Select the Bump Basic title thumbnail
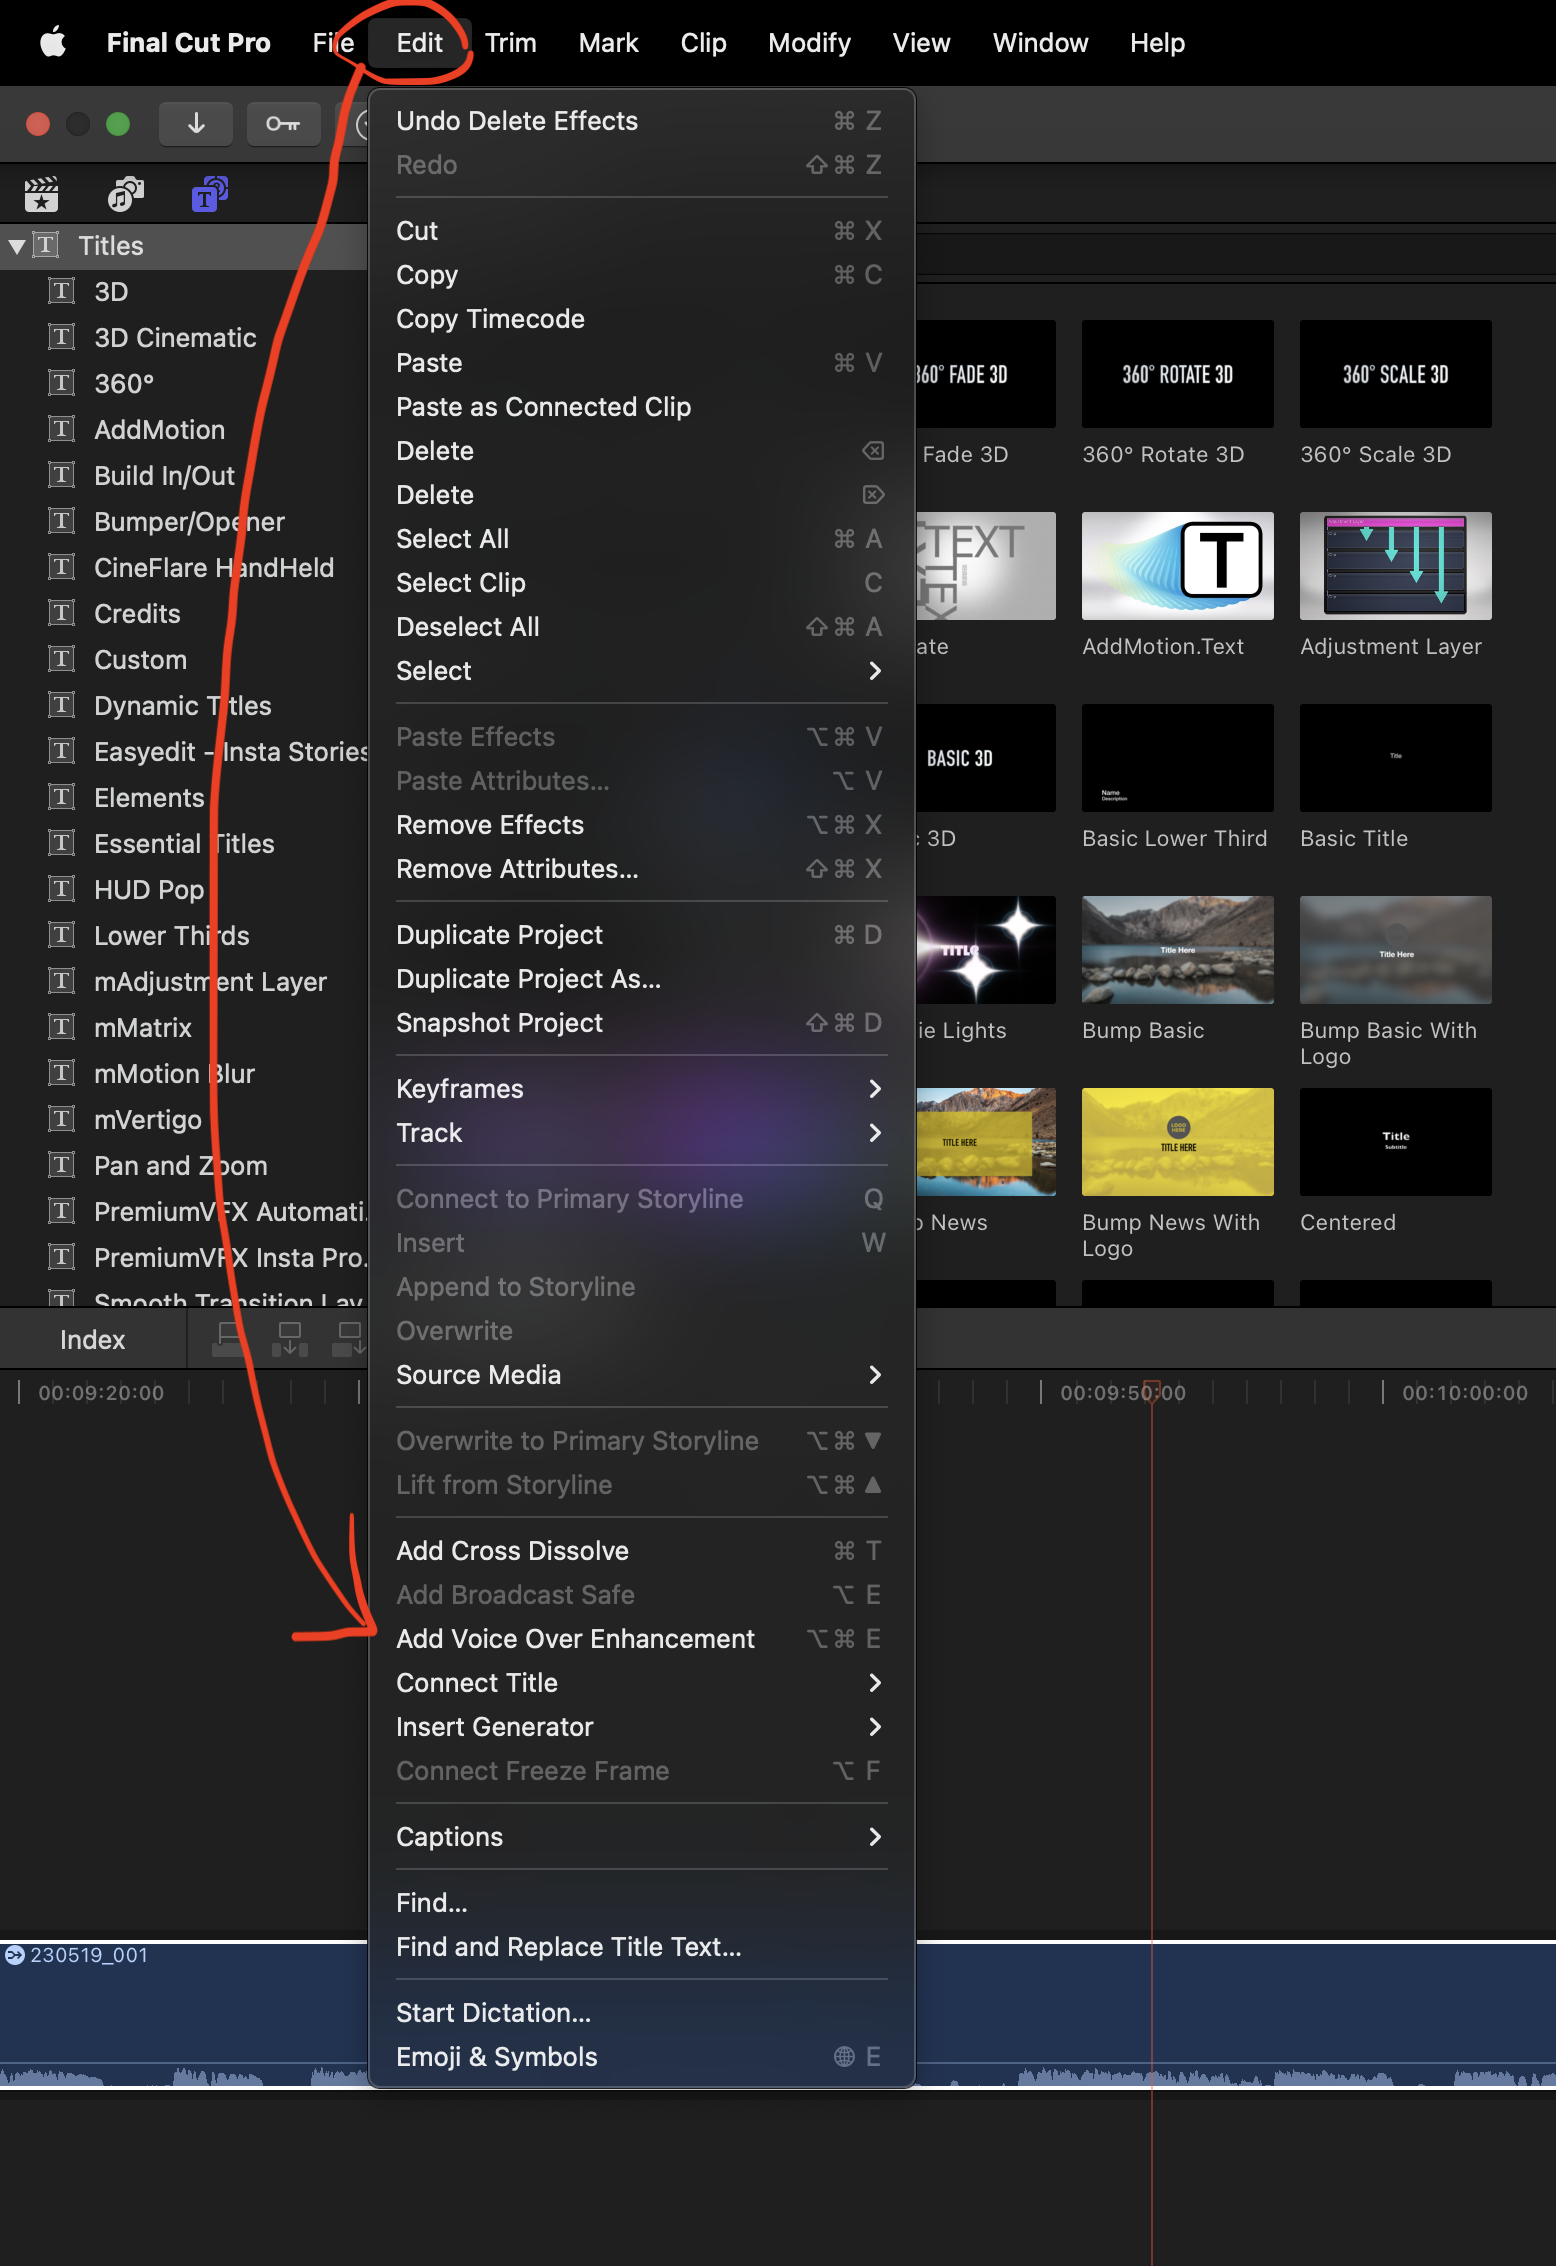 (1178, 950)
